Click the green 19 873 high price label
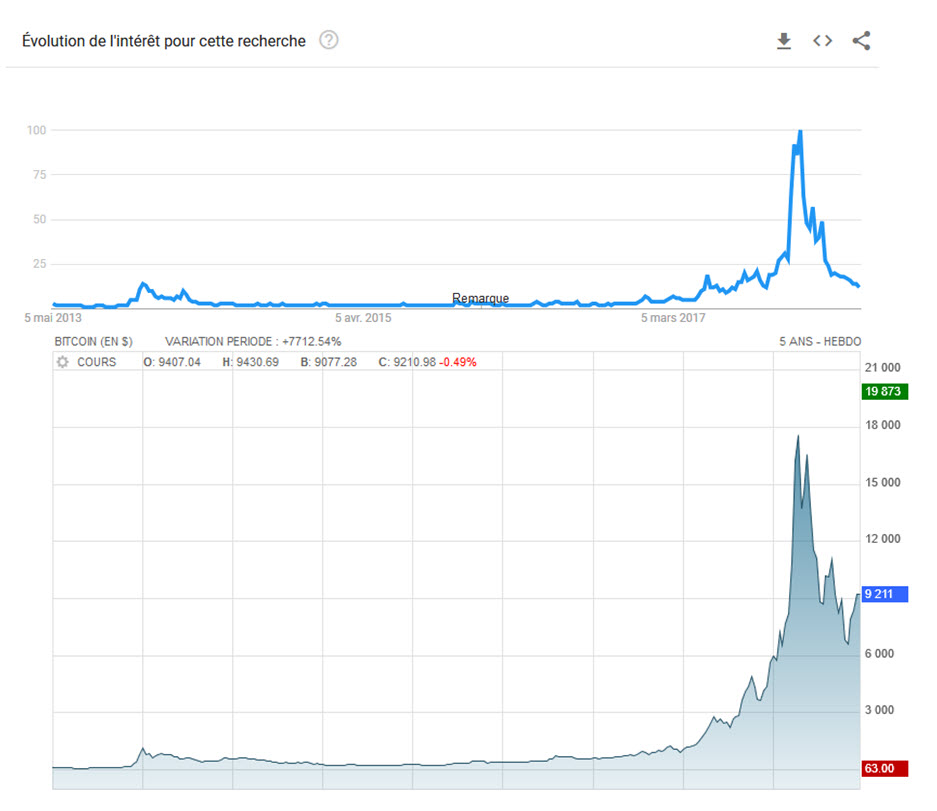 coord(884,391)
